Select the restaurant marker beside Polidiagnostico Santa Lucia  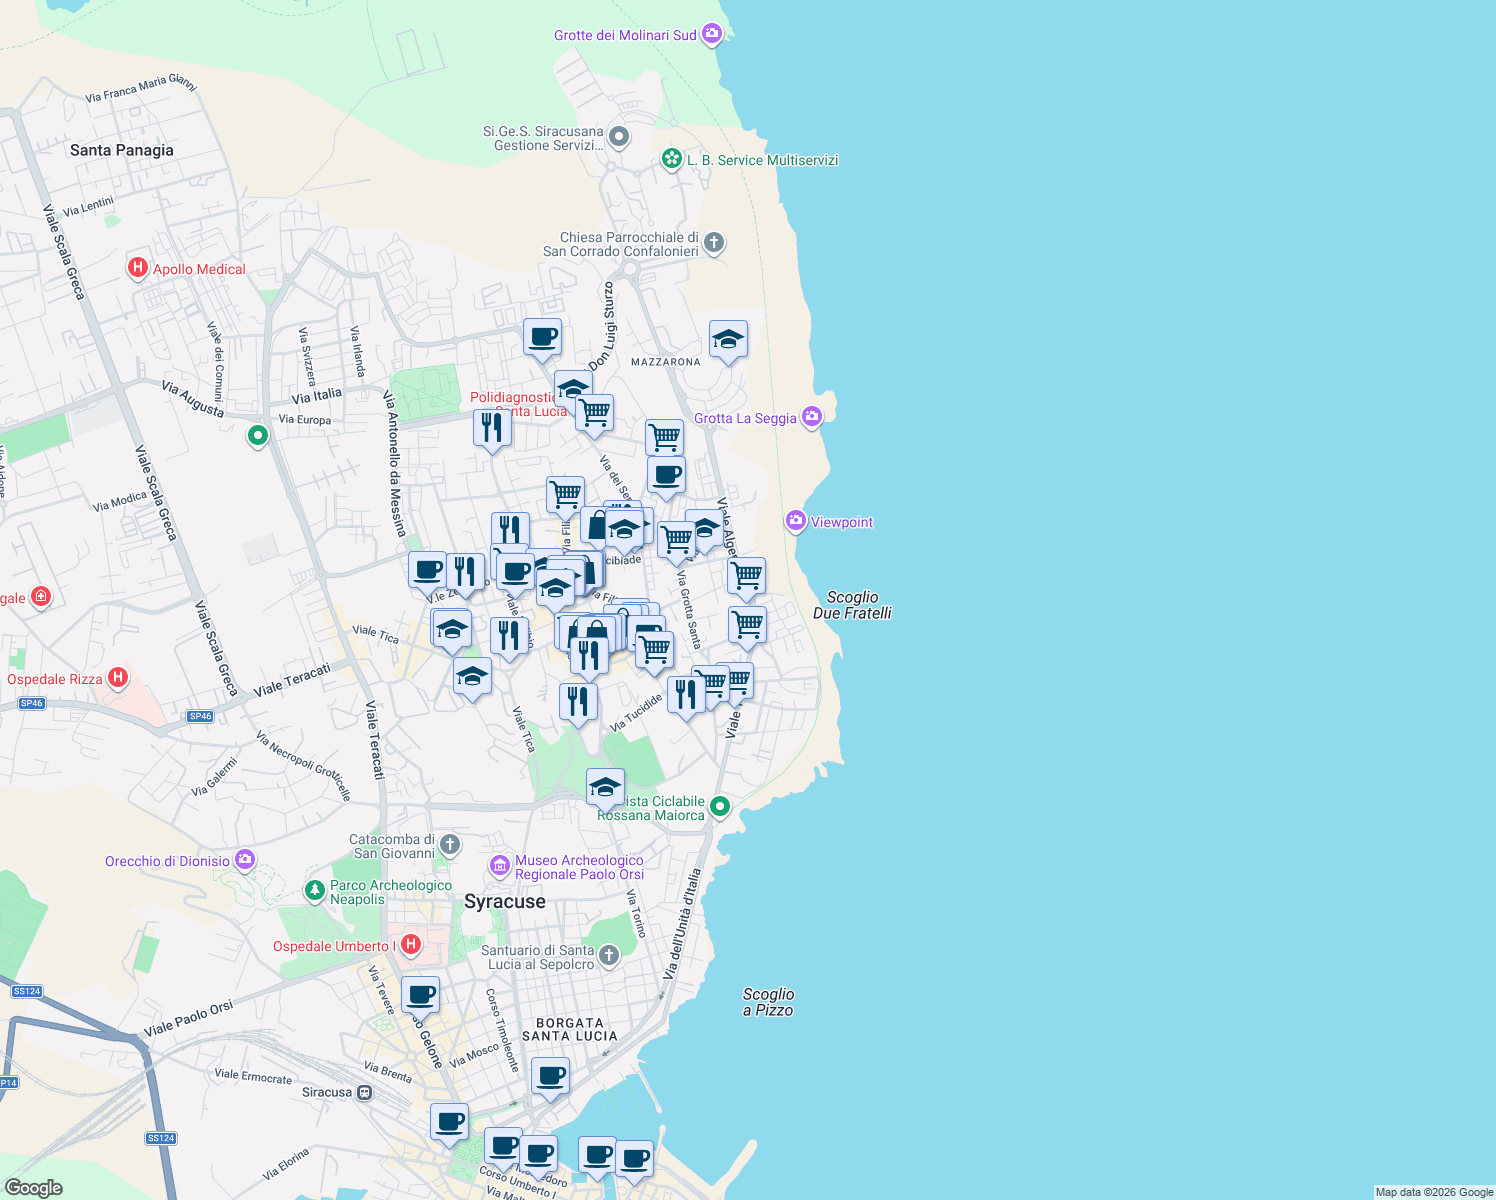point(492,430)
